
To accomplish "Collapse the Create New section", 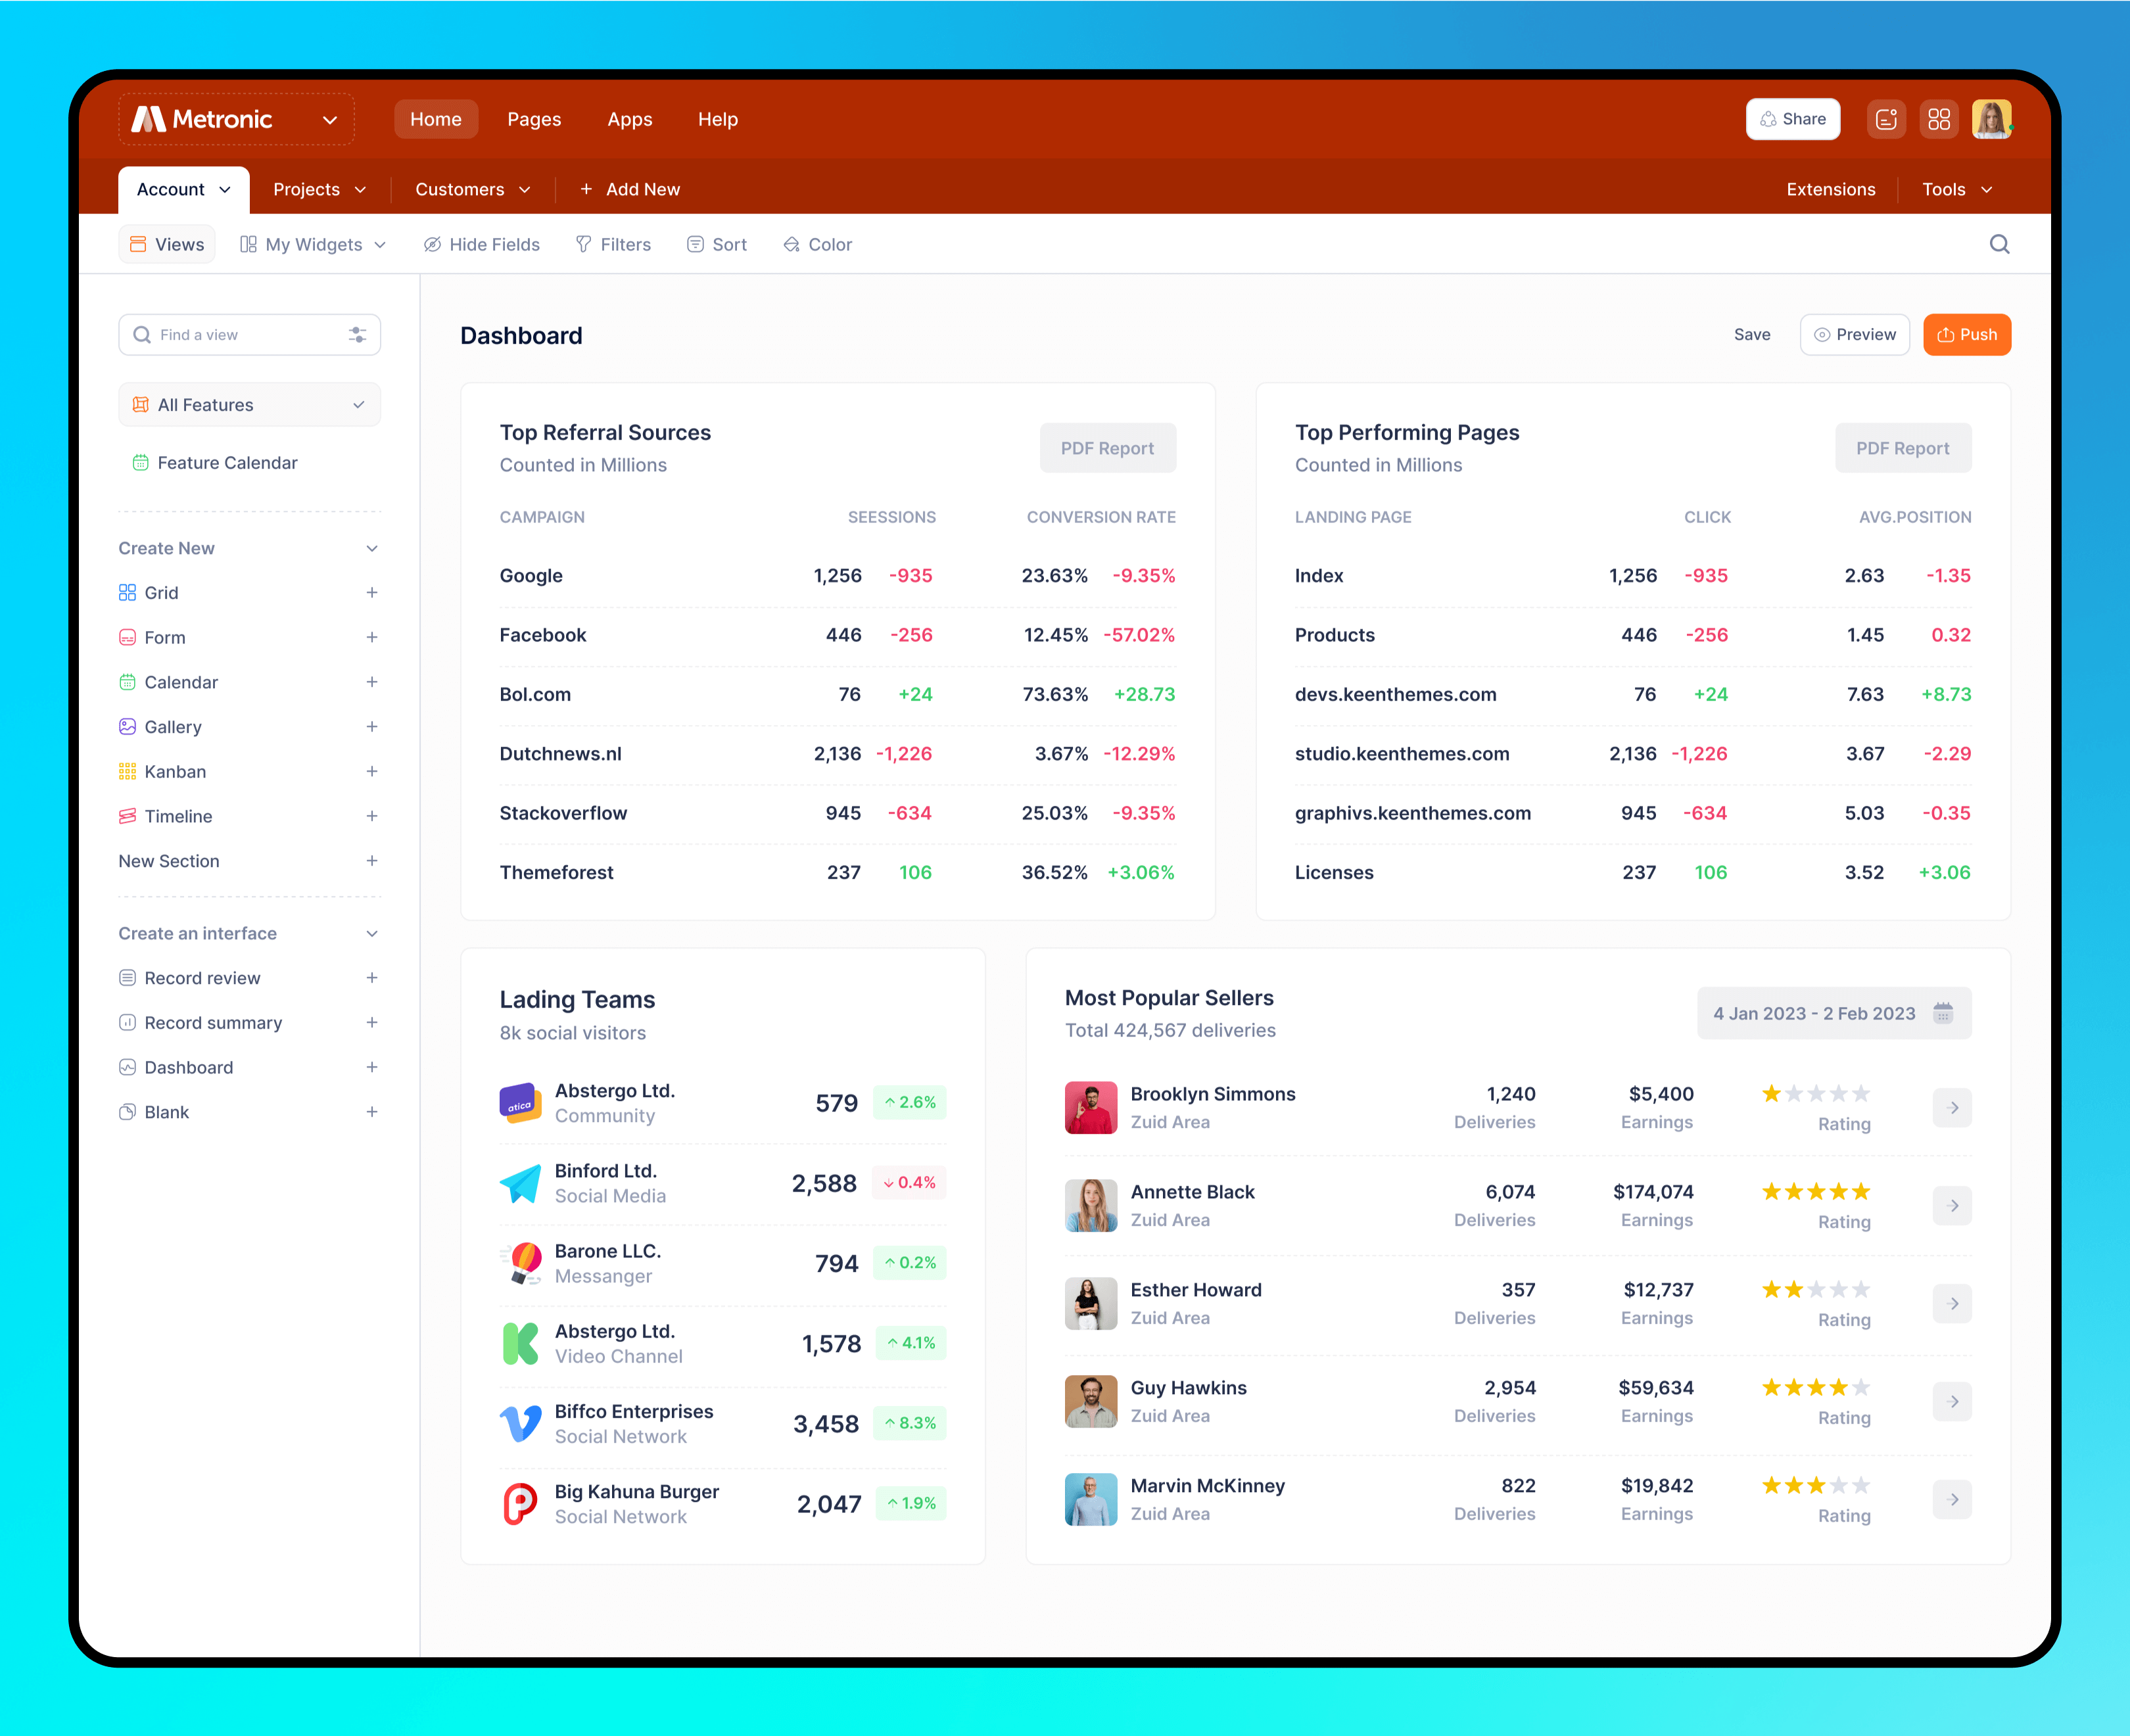I will click(372, 549).
